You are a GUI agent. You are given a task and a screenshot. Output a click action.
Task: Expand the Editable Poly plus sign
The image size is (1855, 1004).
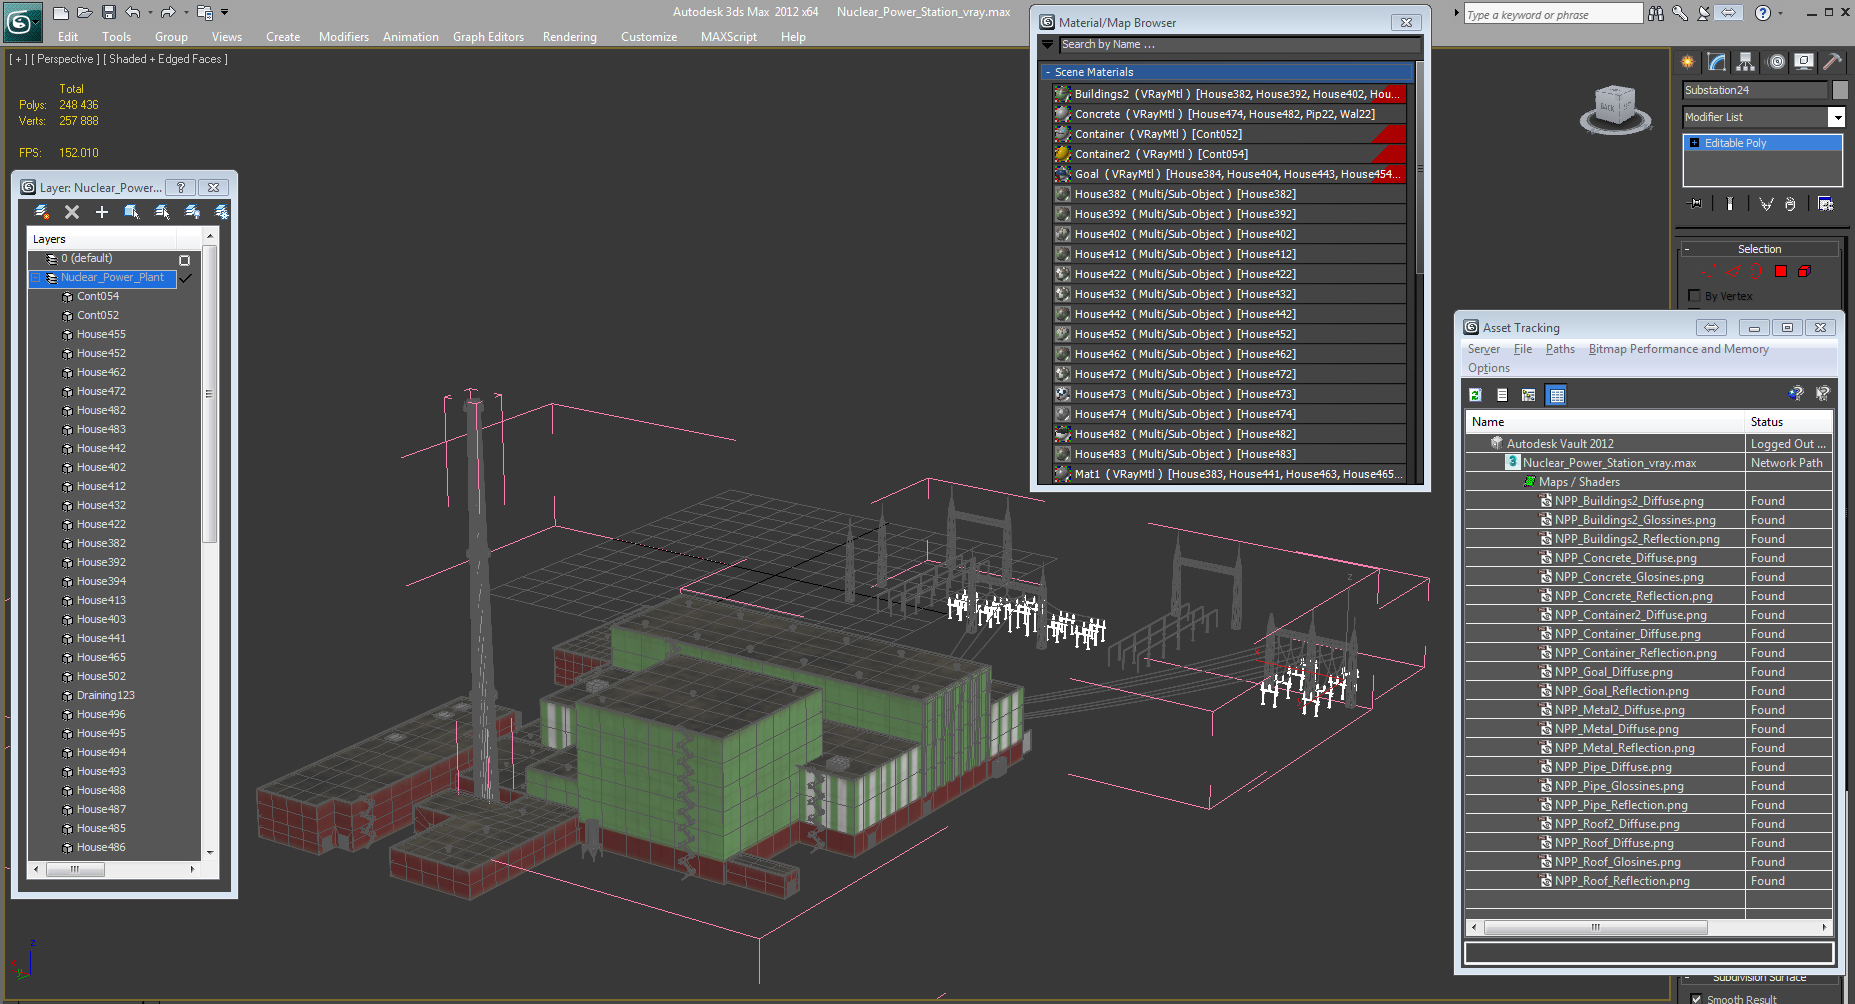pos(1694,143)
